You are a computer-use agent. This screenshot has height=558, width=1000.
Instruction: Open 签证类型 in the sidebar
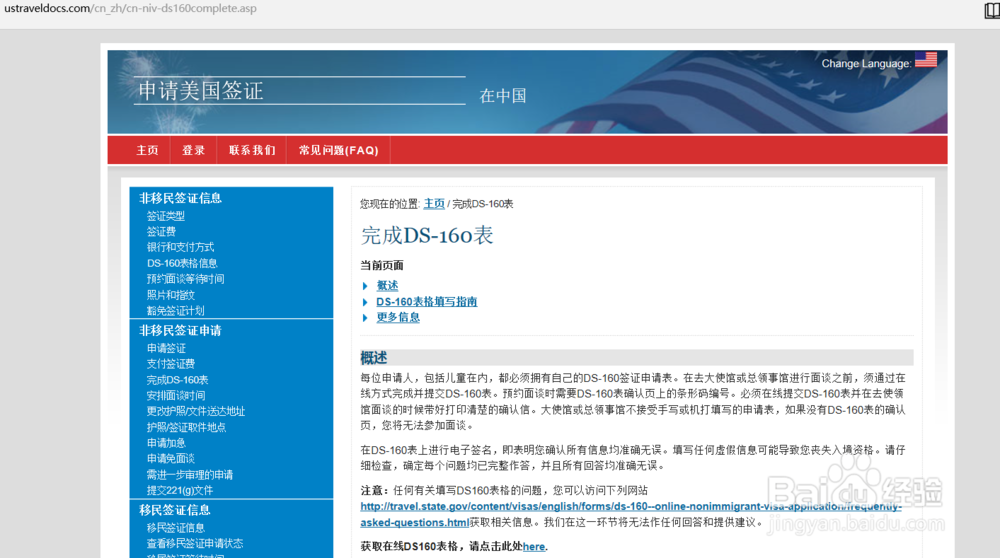(x=166, y=216)
